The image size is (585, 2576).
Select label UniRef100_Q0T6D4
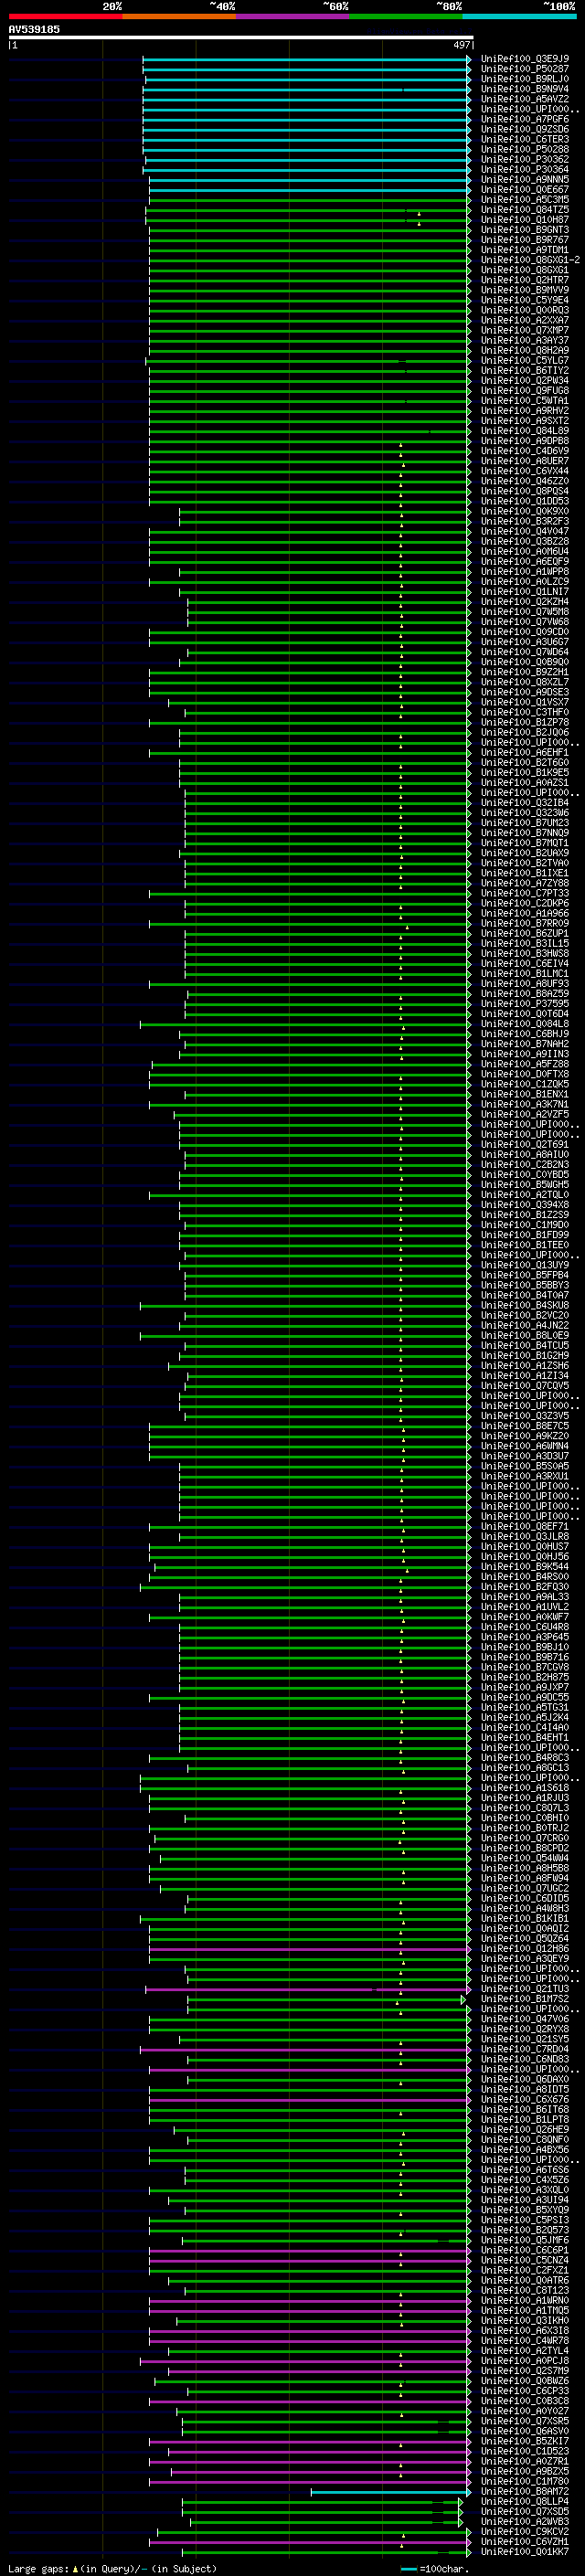pyautogui.click(x=524, y=1014)
